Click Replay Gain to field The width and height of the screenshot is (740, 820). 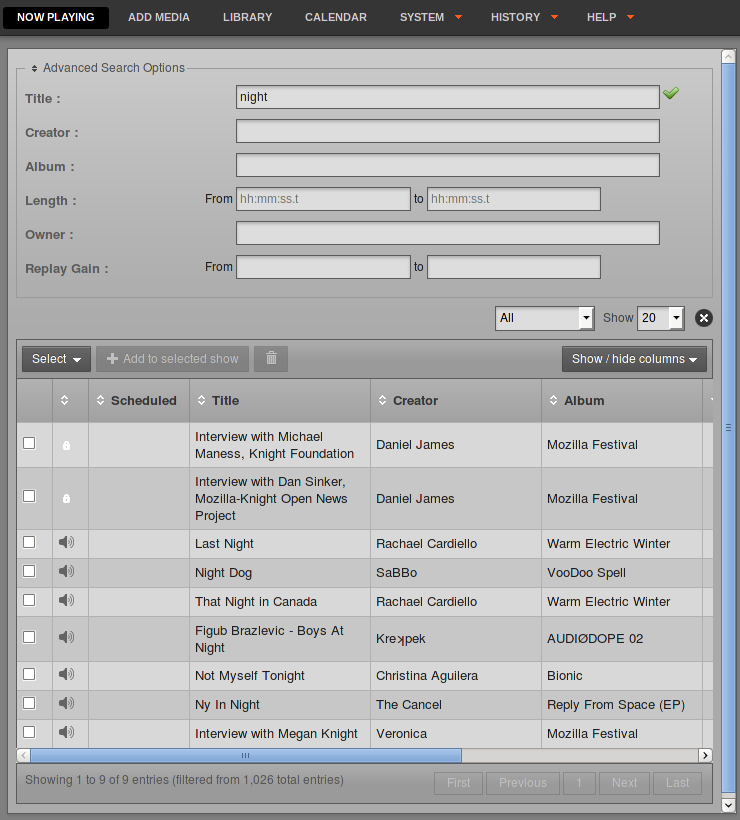[x=514, y=267]
